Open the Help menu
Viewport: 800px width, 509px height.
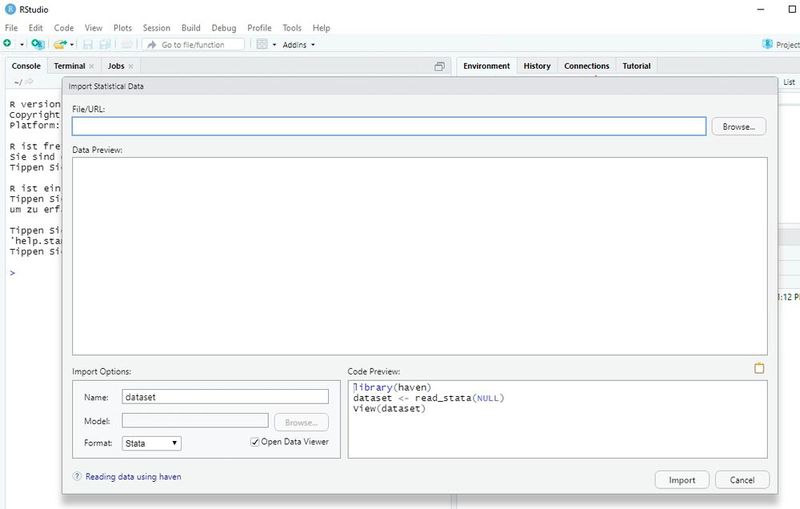click(x=321, y=28)
